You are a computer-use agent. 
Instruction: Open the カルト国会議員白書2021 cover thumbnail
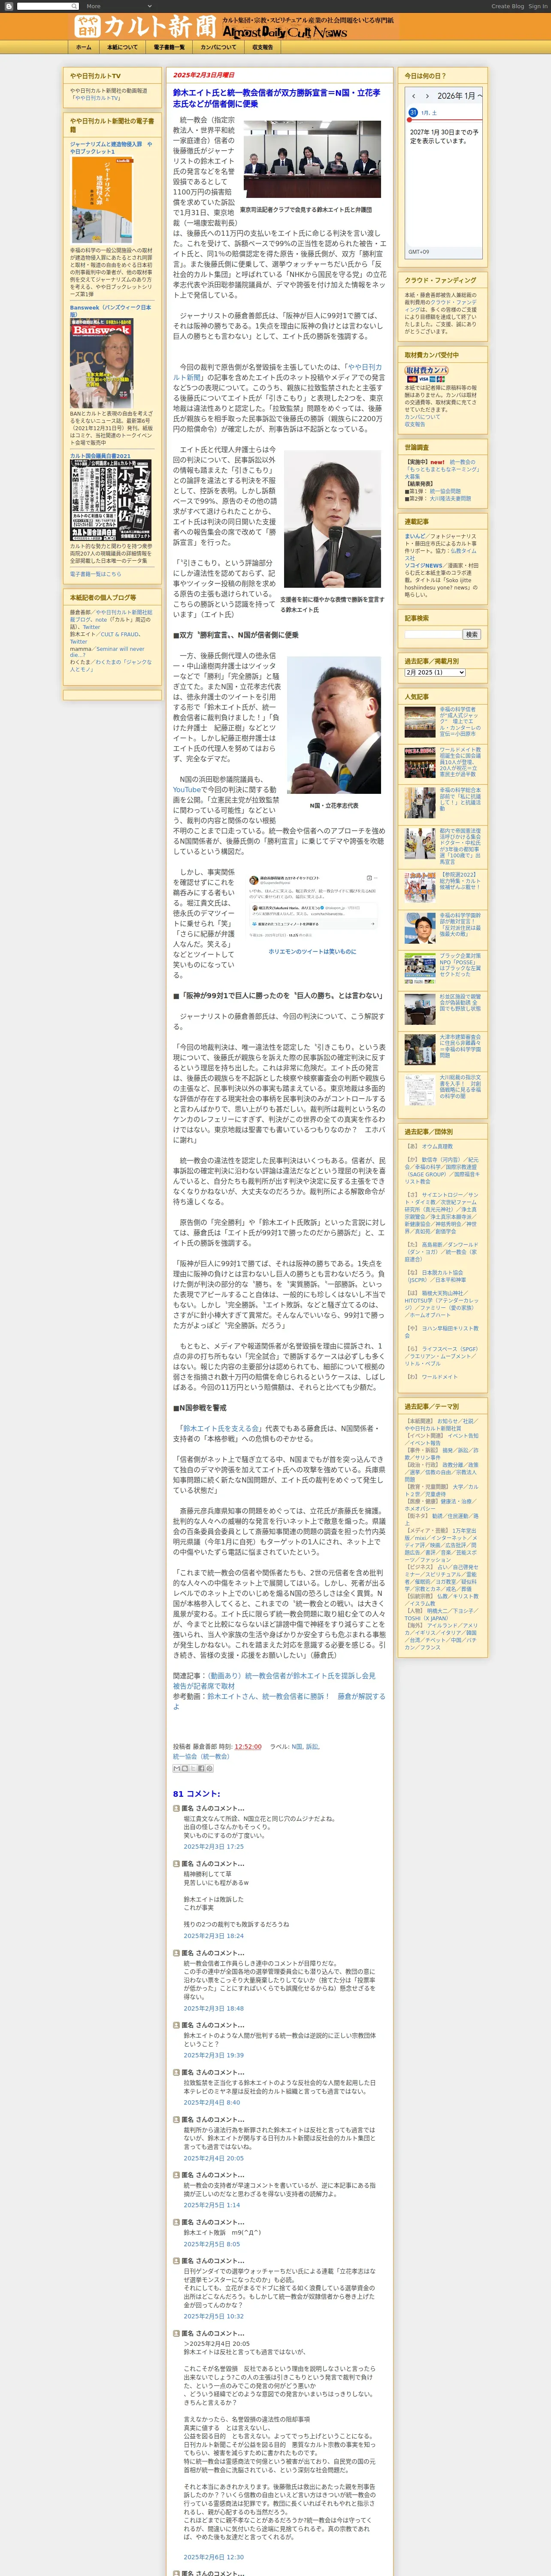111,500
